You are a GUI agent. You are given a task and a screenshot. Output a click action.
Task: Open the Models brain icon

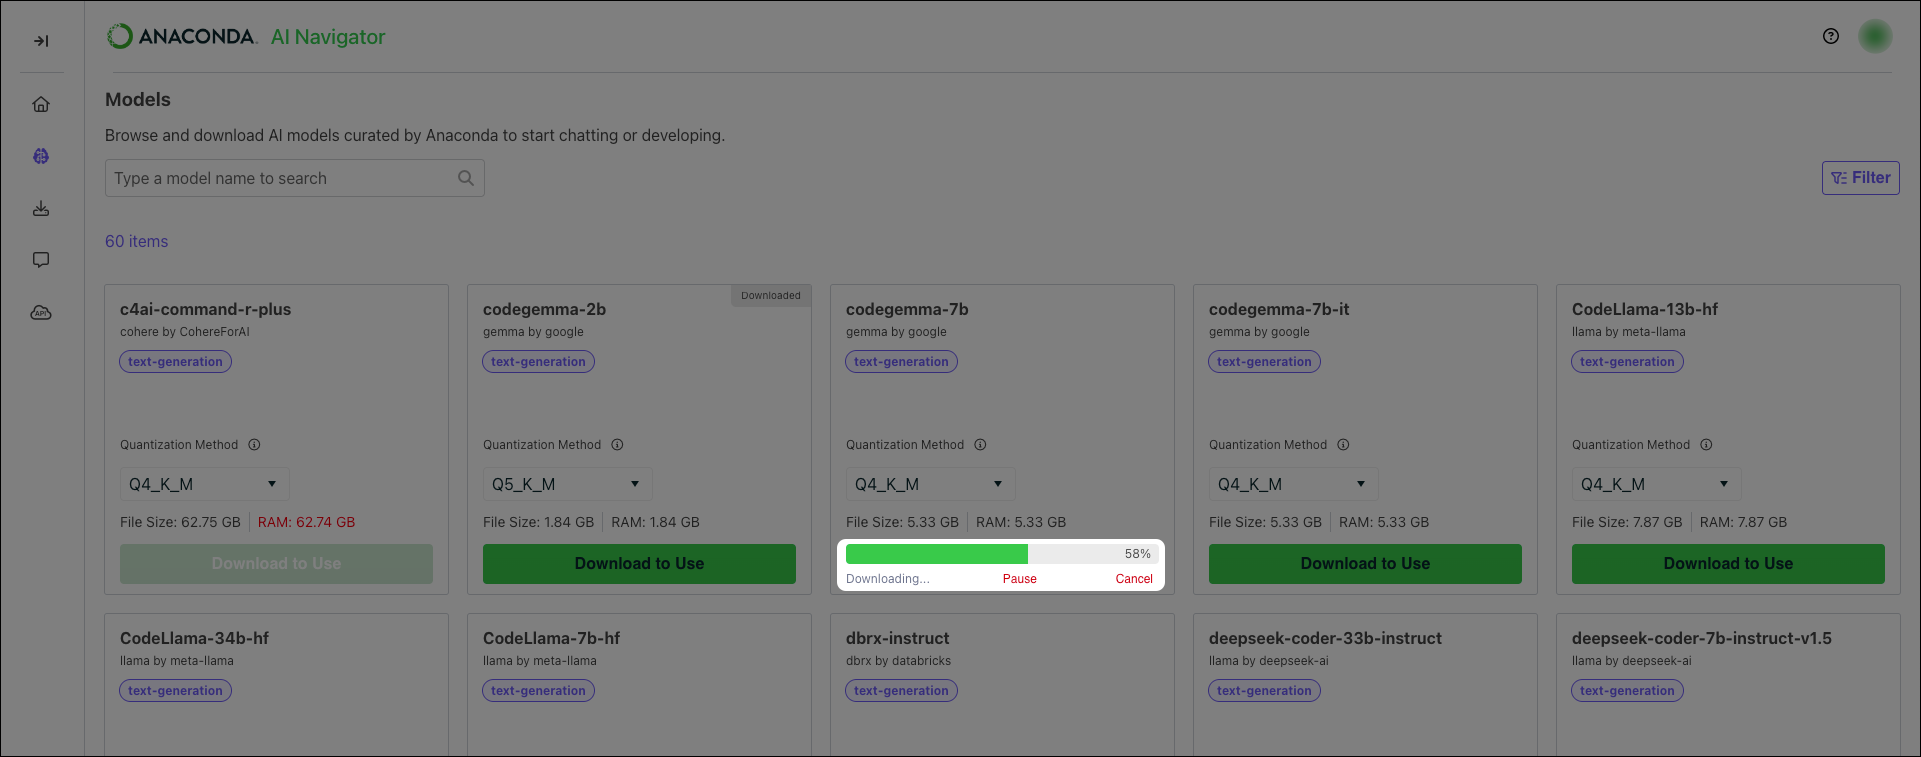41,156
